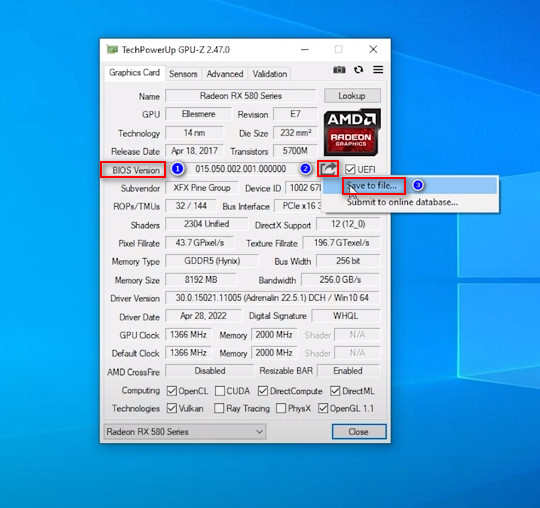The image size is (540, 508).
Task: Click the Pixel Fillrate value 43.7 GPixel/s
Action: point(200,243)
